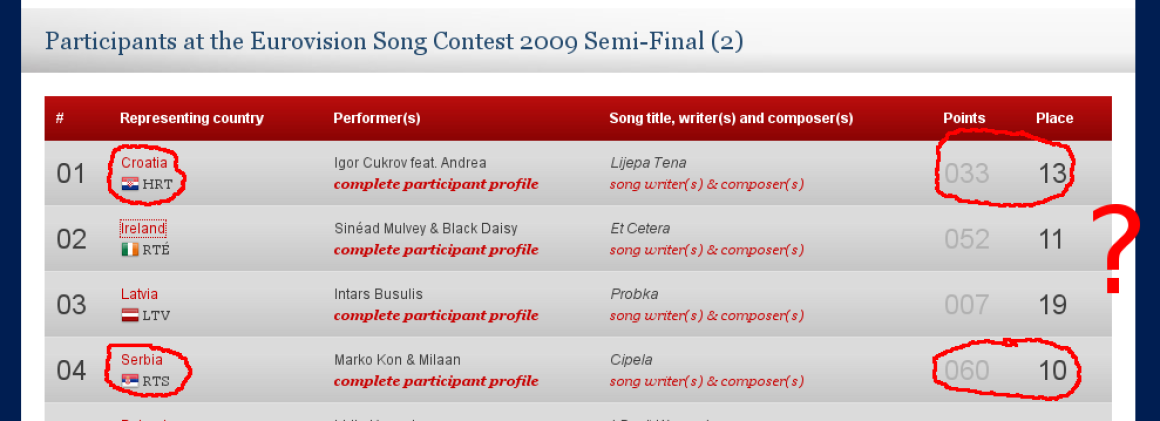This screenshot has height=421, width=1160.
Task: View Sinéad Mulvey's complete participant profile
Action: coord(436,250)
